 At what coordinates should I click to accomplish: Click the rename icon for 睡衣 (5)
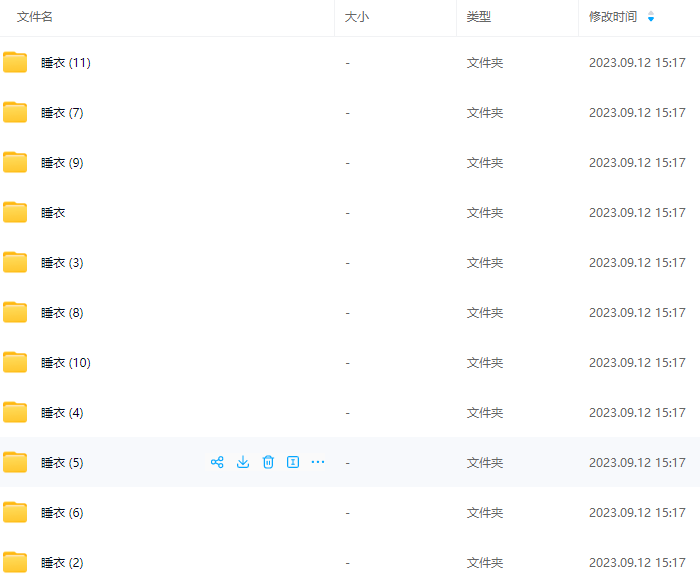(x=293, y=462)
